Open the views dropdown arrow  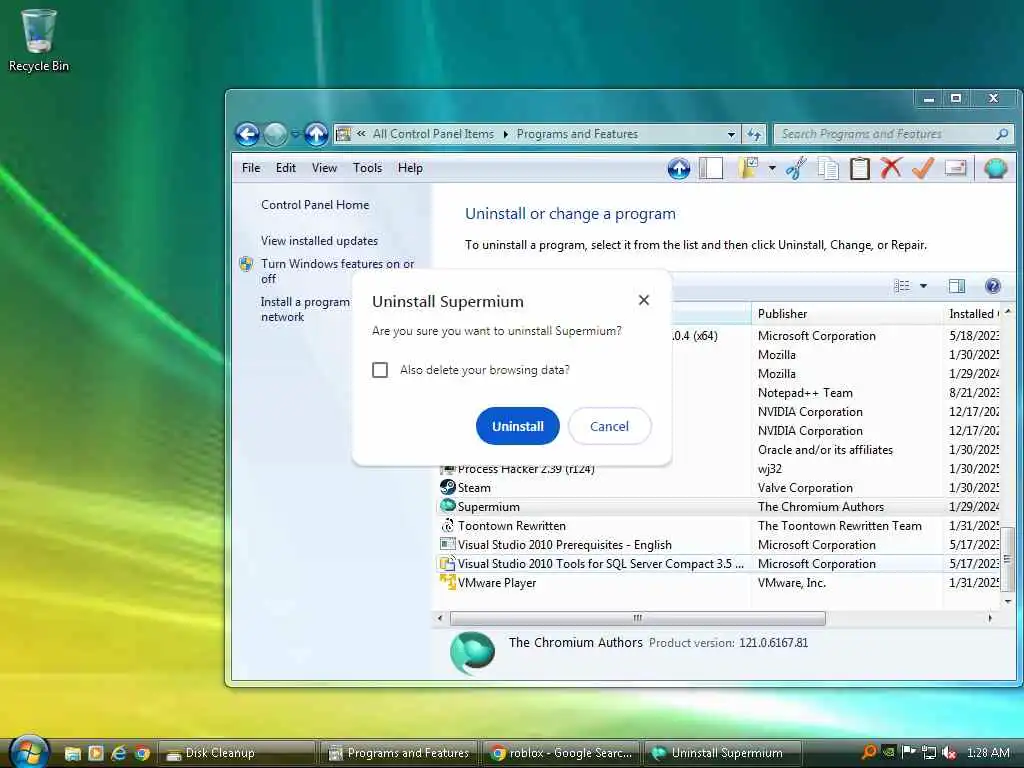click(x=923, y=286)
